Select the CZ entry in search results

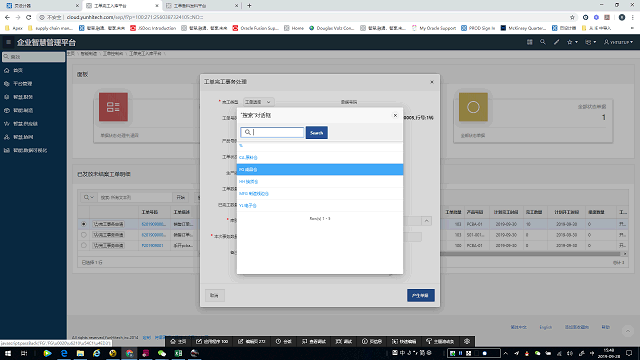point(320,157)
